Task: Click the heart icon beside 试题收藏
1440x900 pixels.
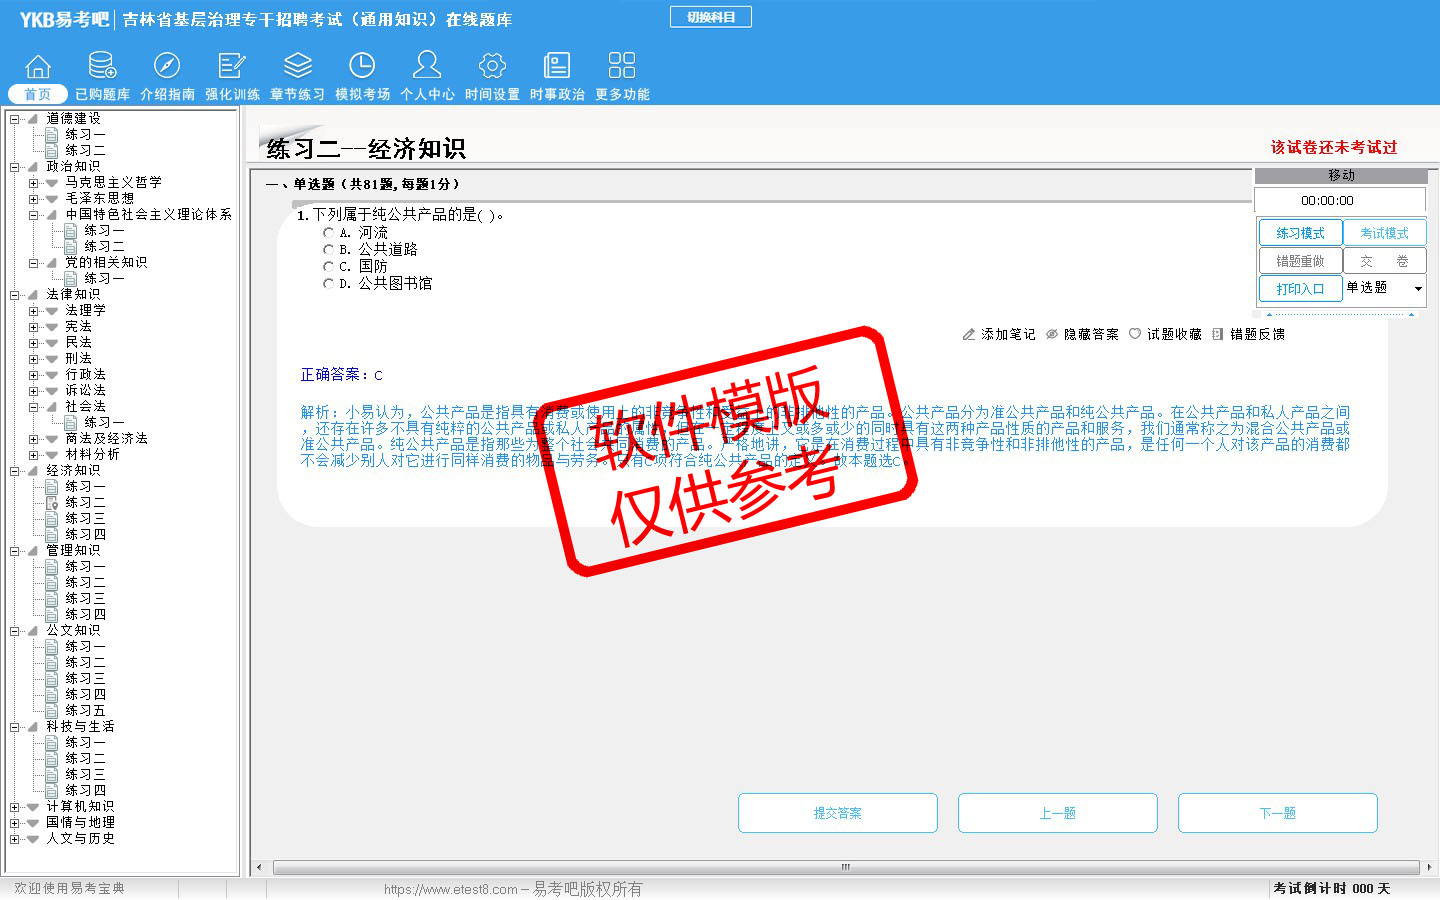Action: tap(1135, 334)
